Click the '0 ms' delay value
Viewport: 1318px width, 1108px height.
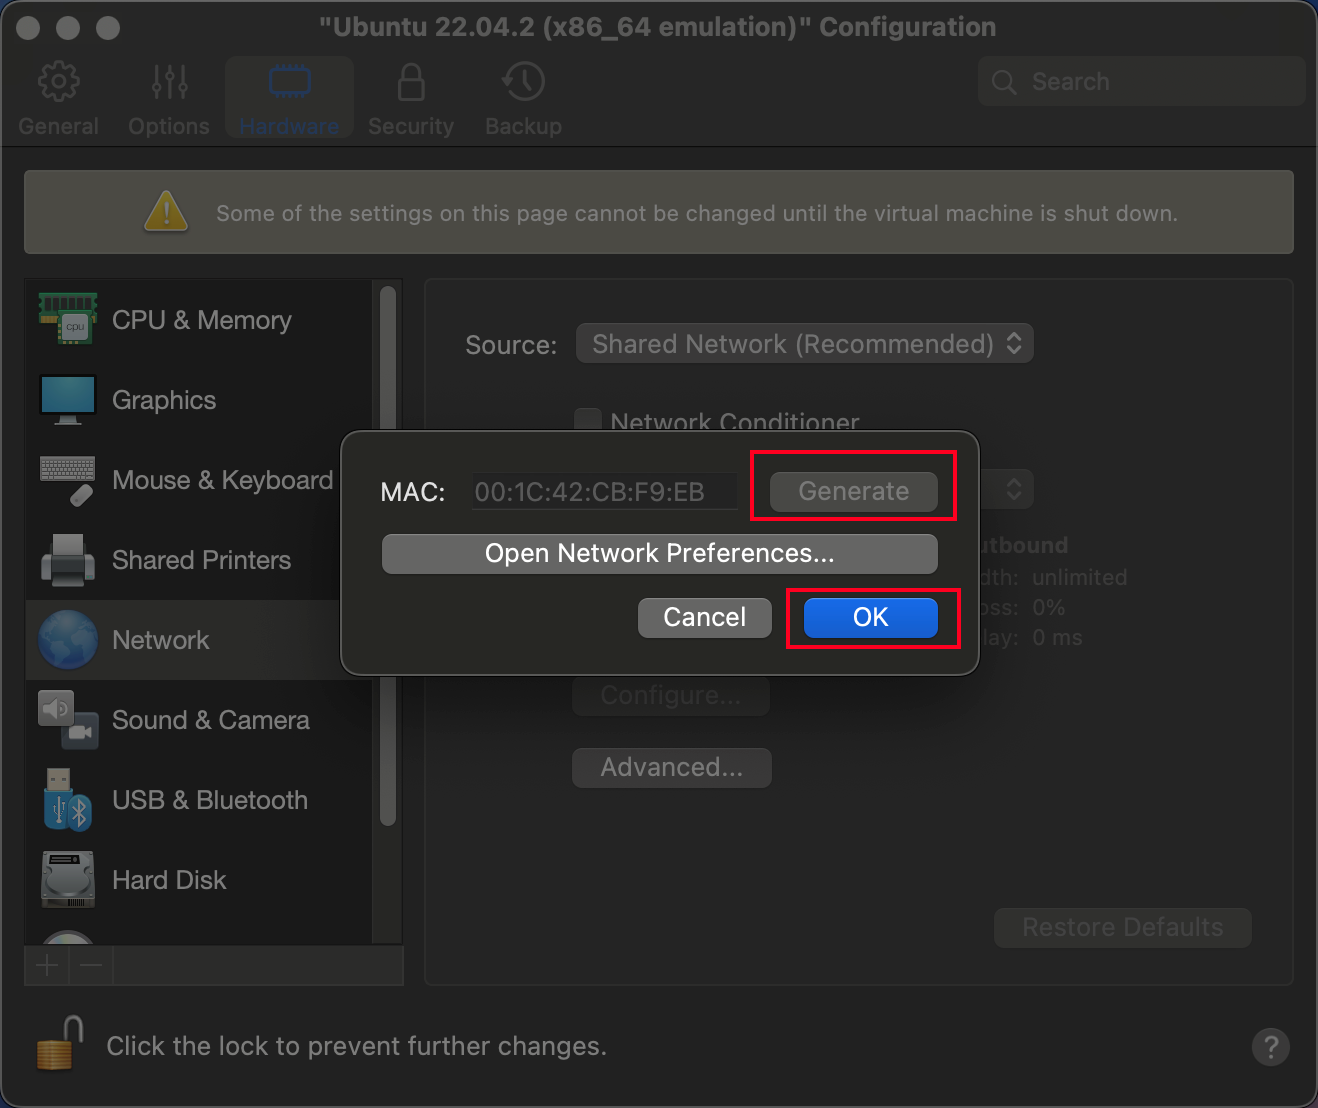click(1057, 637)
